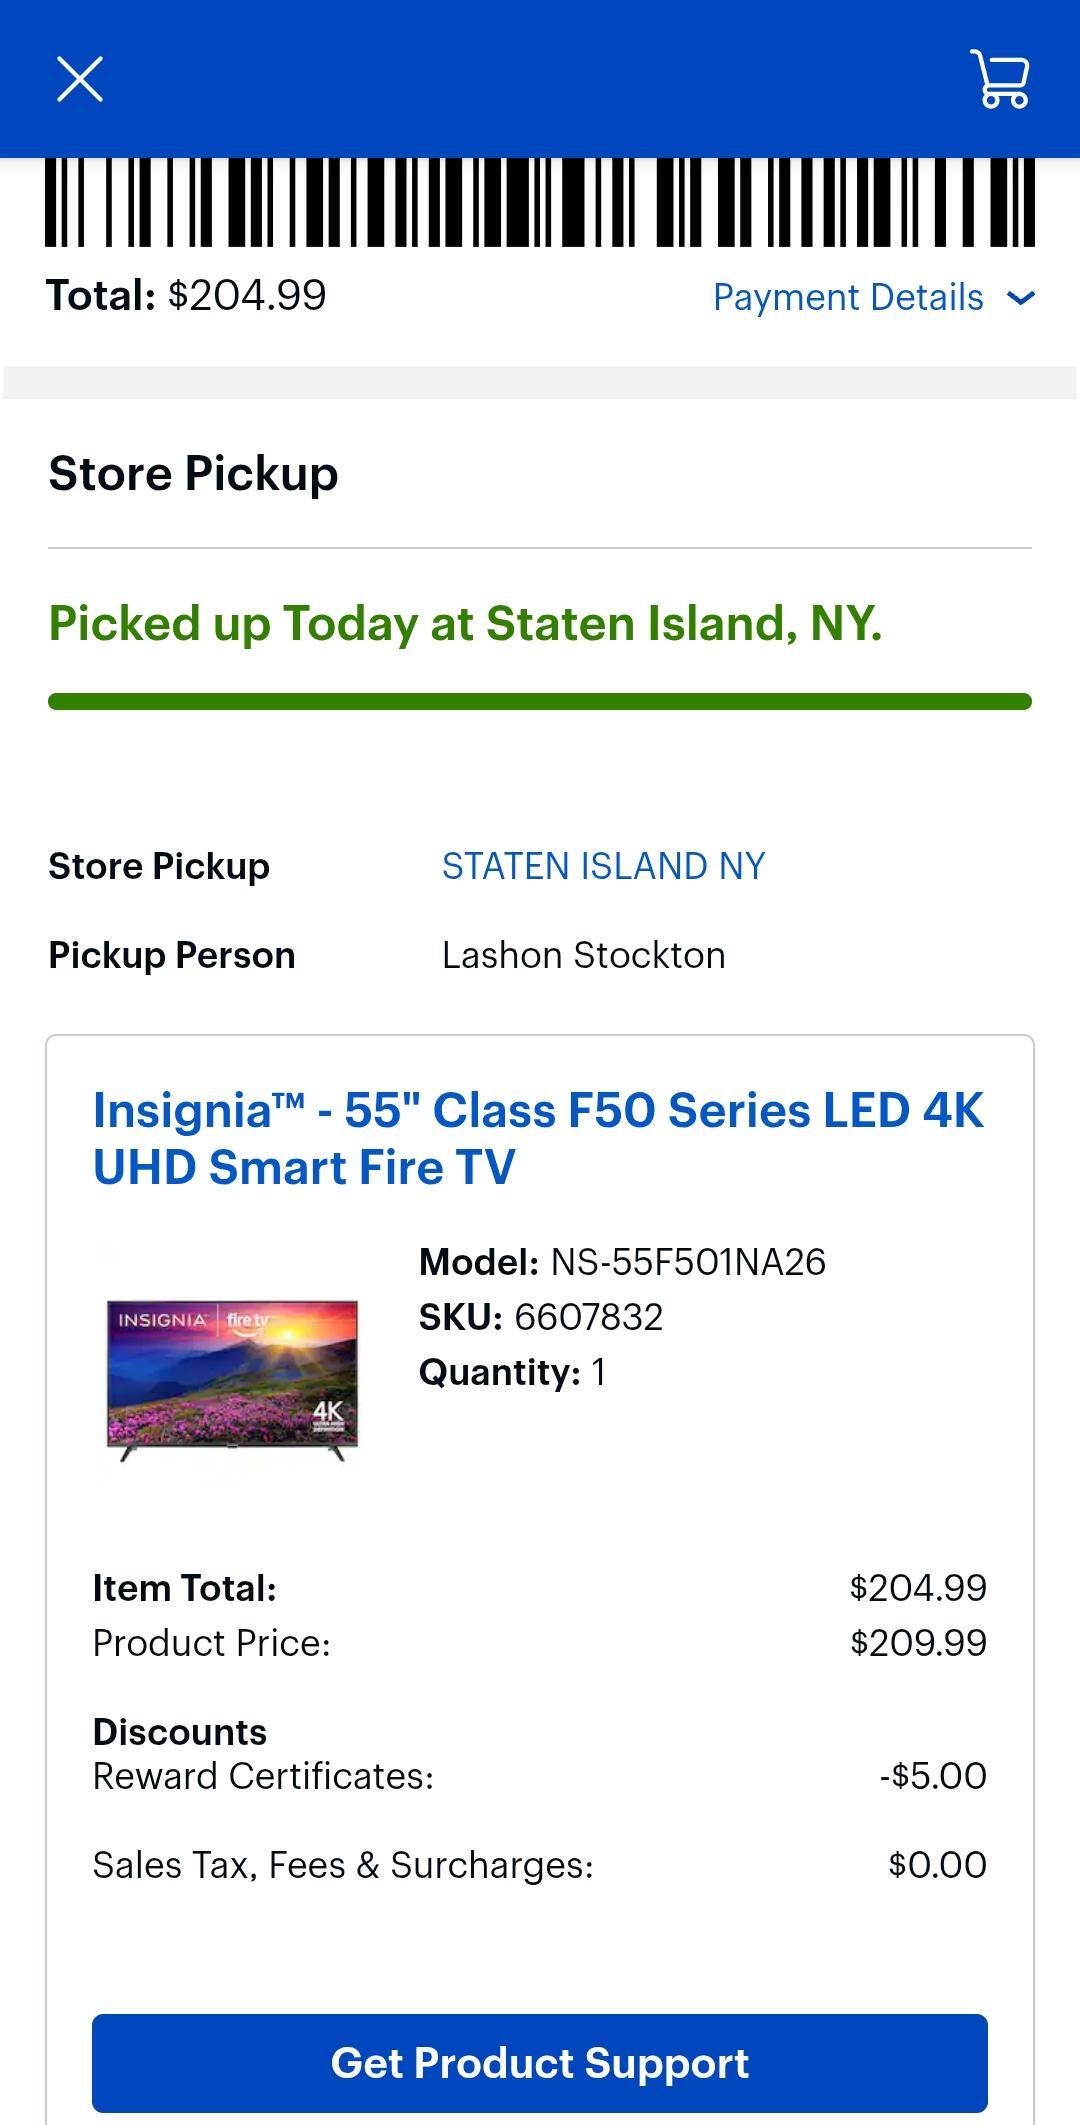The width and height of the screenshot is (1080, 2125).
Task: Open the STATEN ISLAND NY store link
Action: 603,866
